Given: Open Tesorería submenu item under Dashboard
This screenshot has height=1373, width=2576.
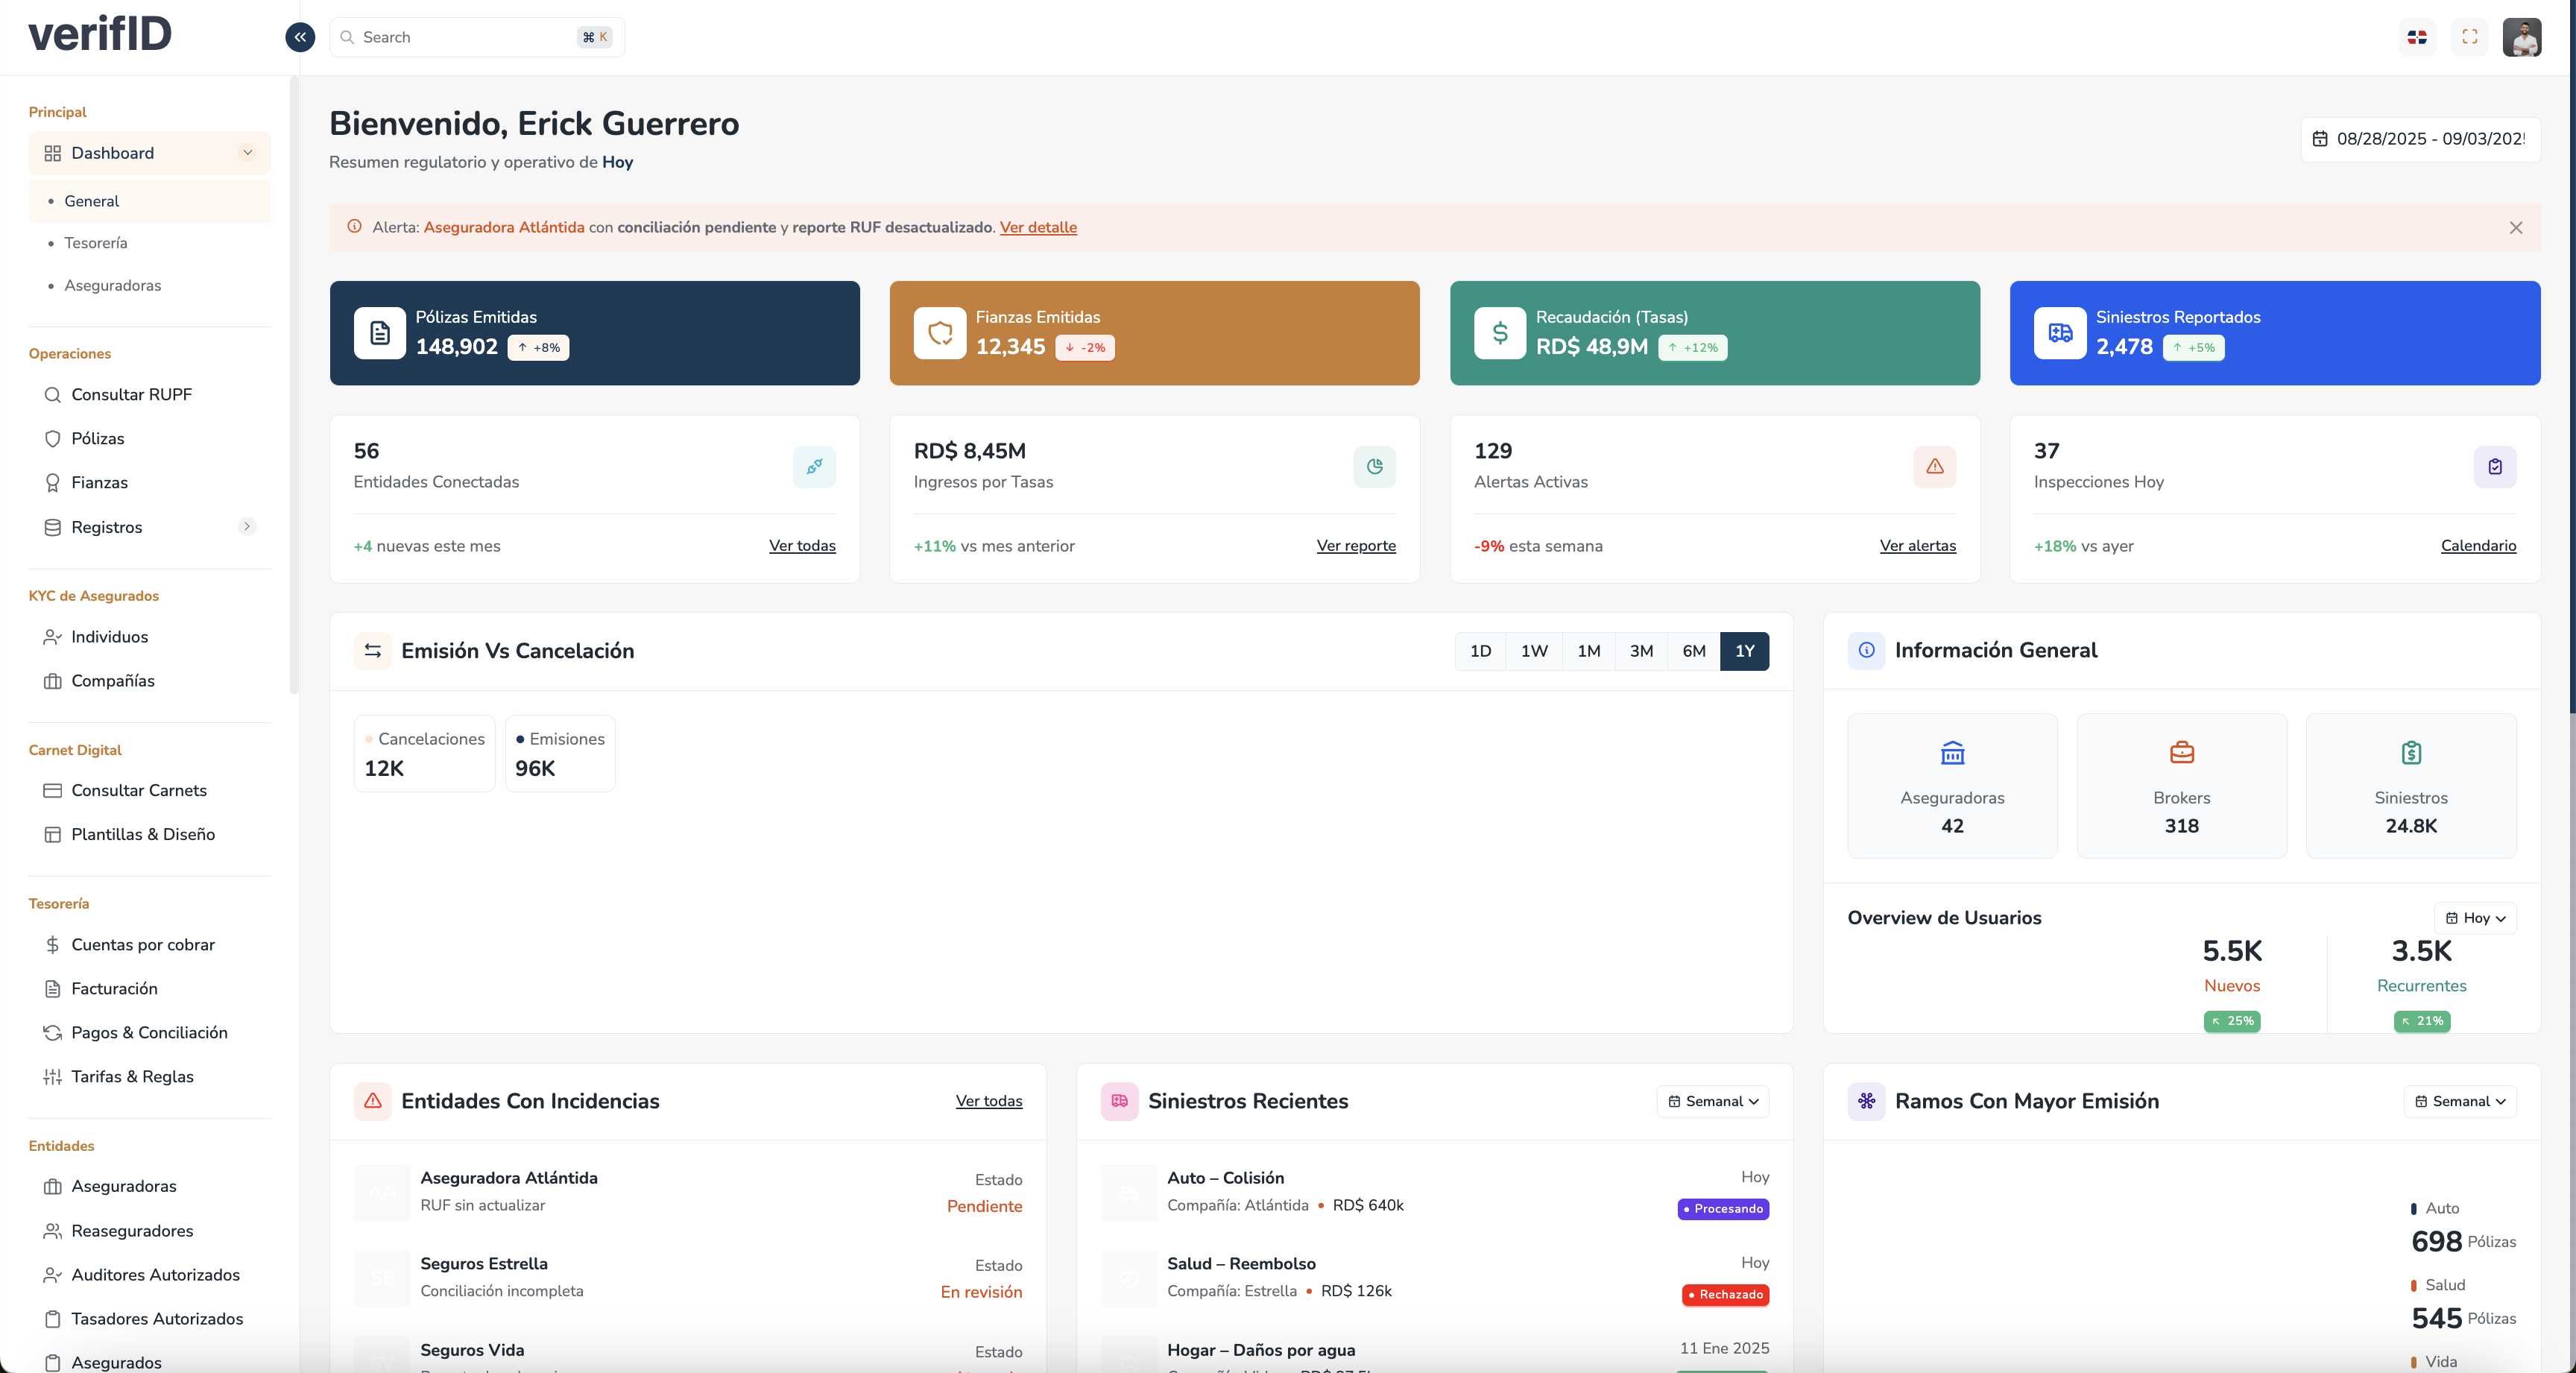Looking at the screenshot, I should (96, 243).
